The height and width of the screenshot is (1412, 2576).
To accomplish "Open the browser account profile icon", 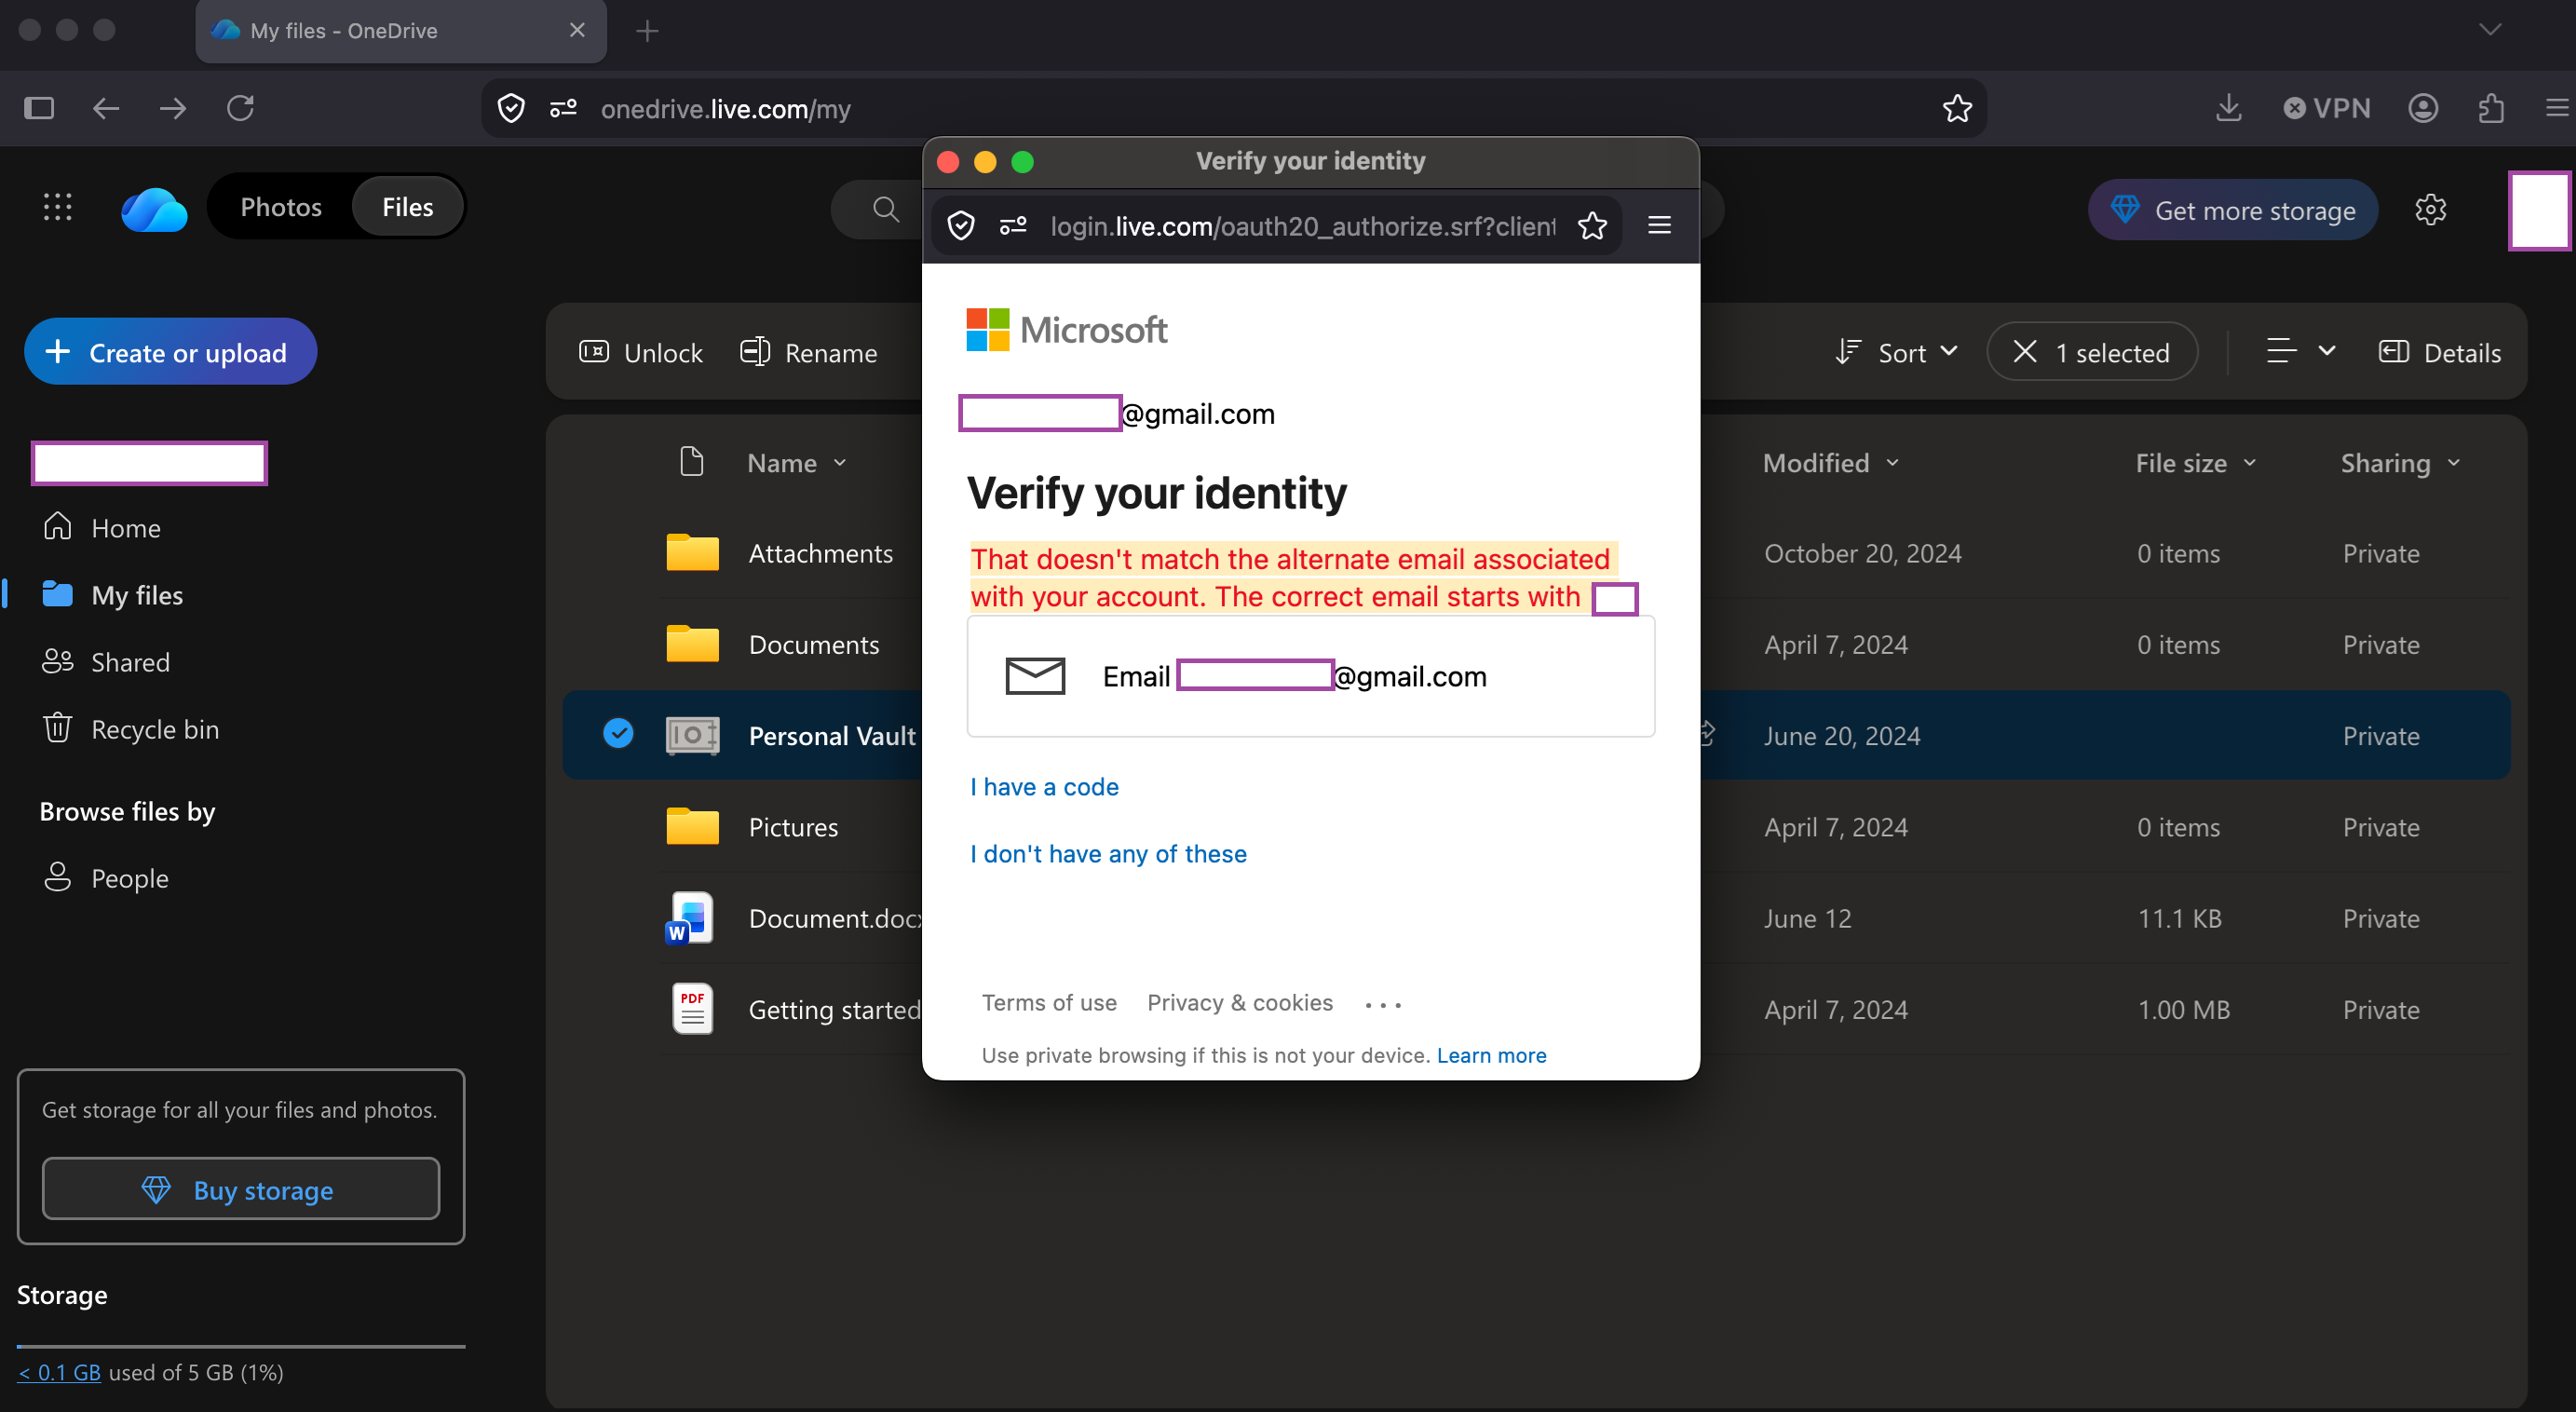I will click(x=2423, y=108).
